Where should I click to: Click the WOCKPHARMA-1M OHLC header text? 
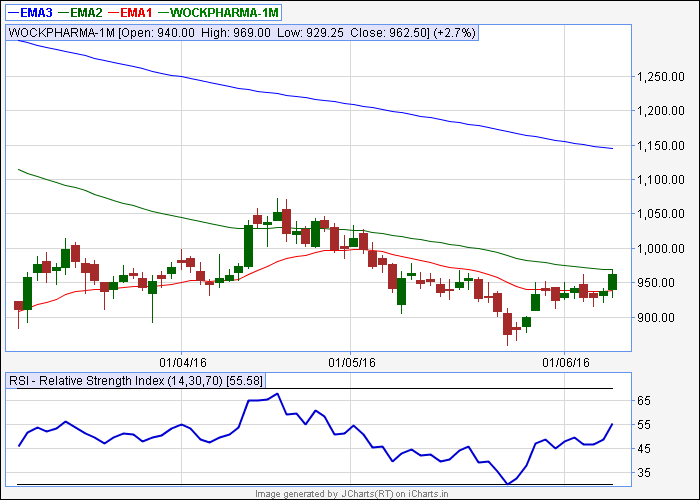tap(242, 33)
